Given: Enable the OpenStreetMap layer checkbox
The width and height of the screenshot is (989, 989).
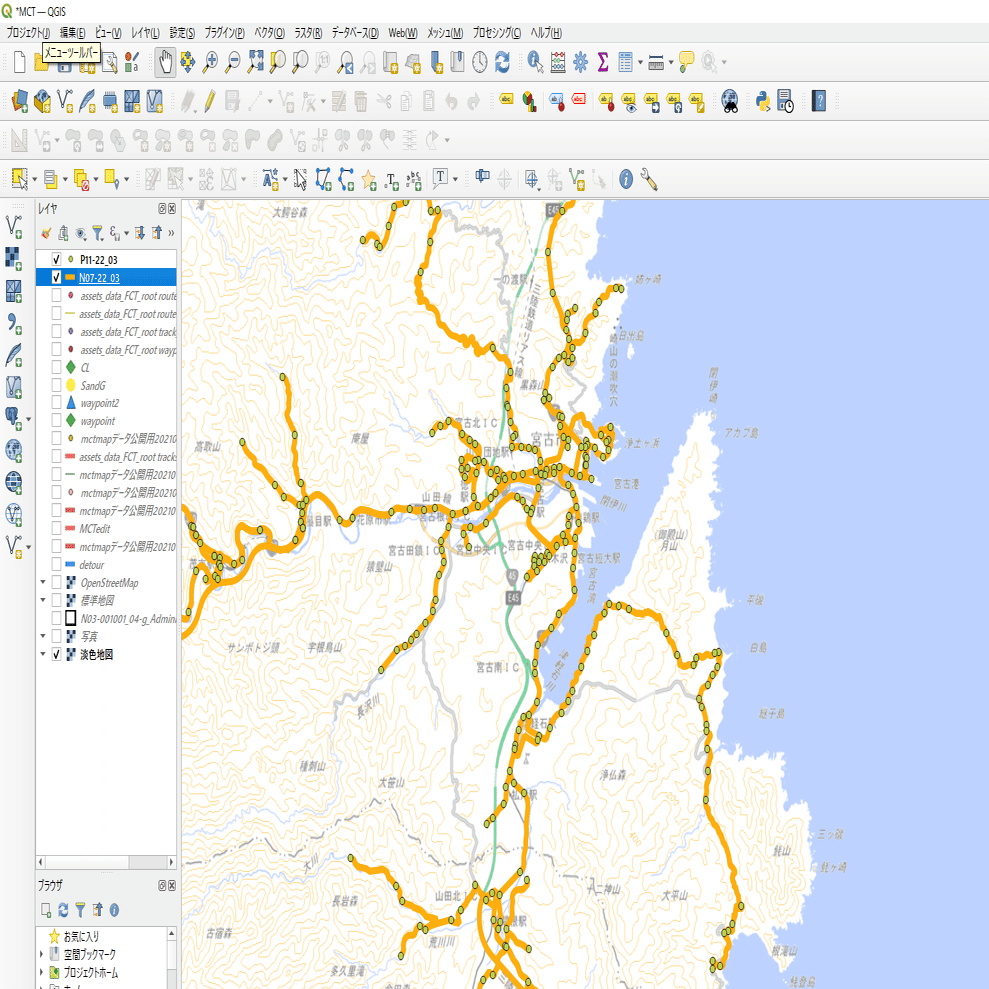Looking at the screenshot, I should pyautogui.click(x=56, y=582).
